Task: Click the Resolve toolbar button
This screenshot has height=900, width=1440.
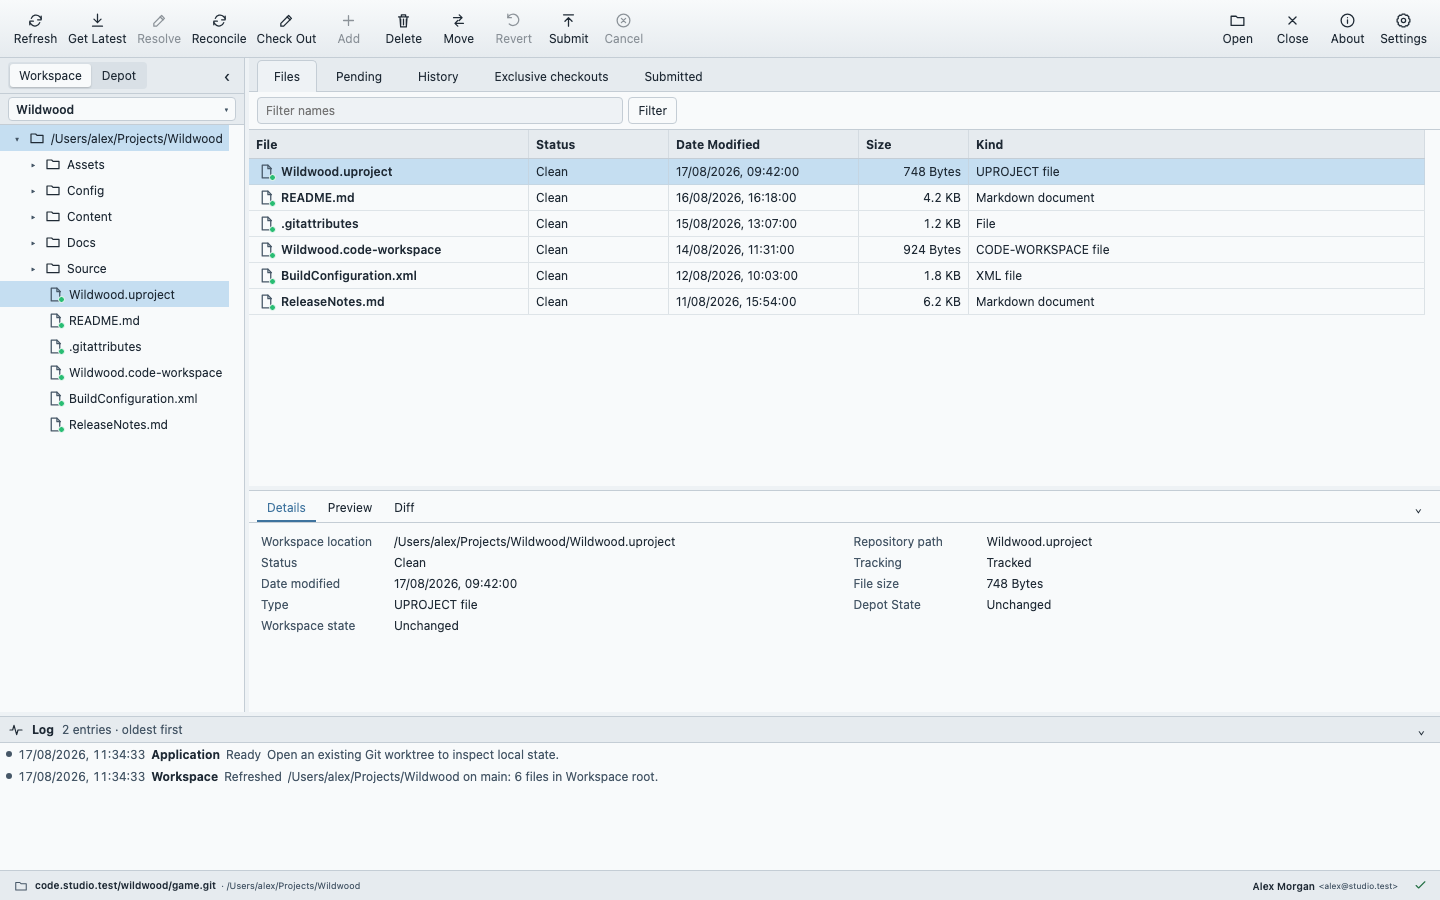Action: (x=159, y=29)
